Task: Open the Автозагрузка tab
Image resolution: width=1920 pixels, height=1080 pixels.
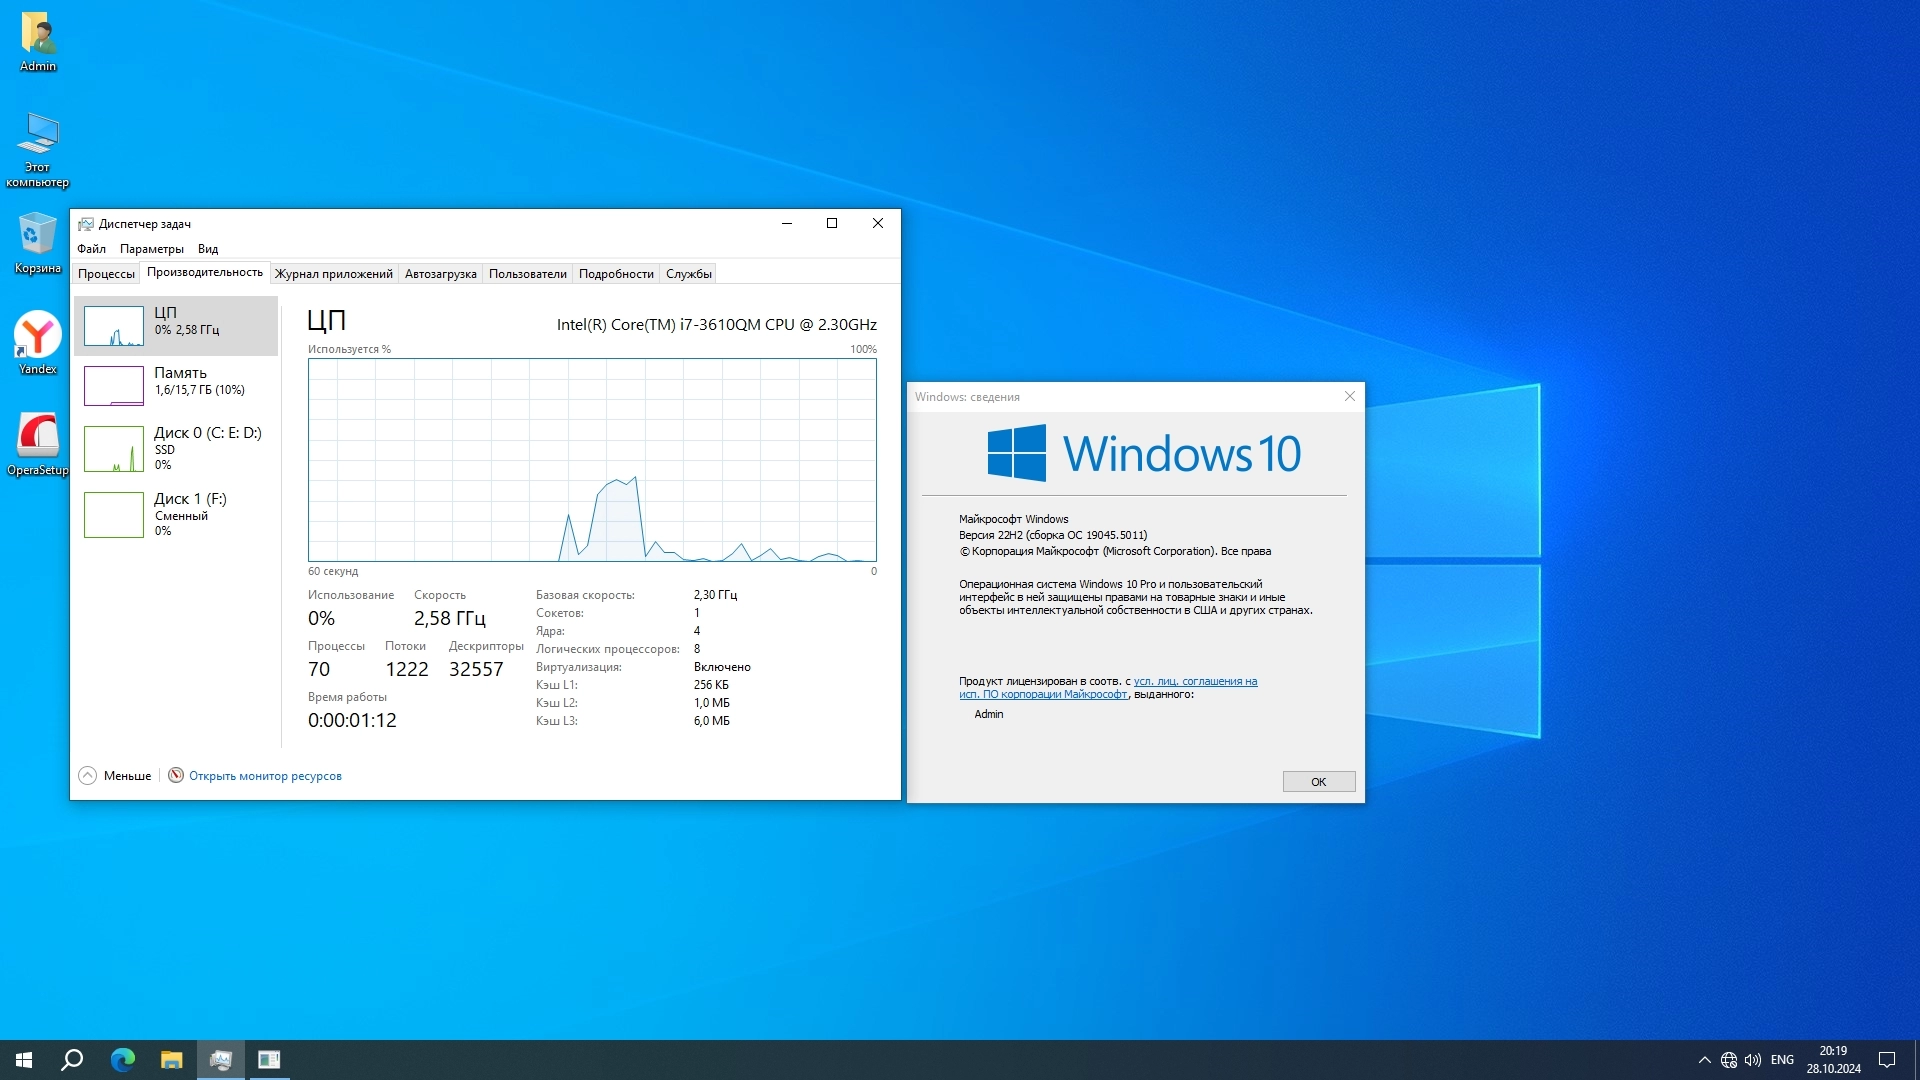Action: 440,274
